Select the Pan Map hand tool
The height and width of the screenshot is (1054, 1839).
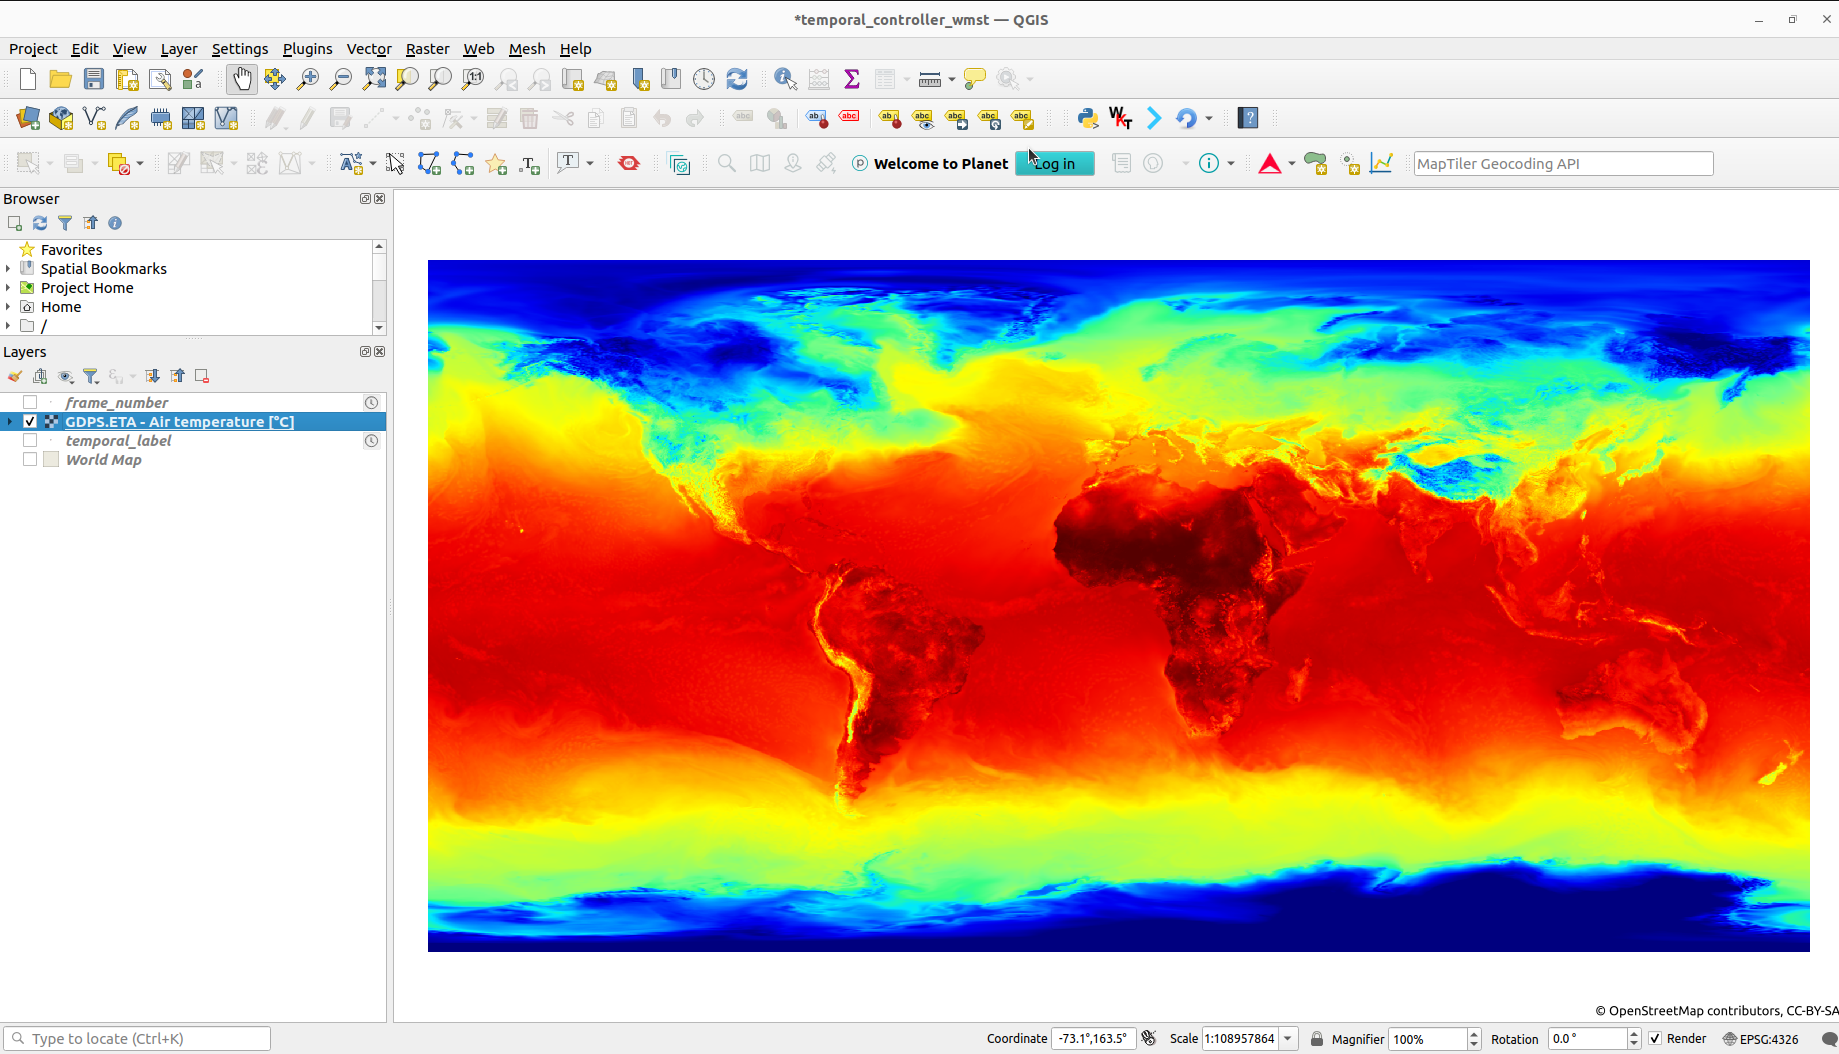tap(241, 79)
